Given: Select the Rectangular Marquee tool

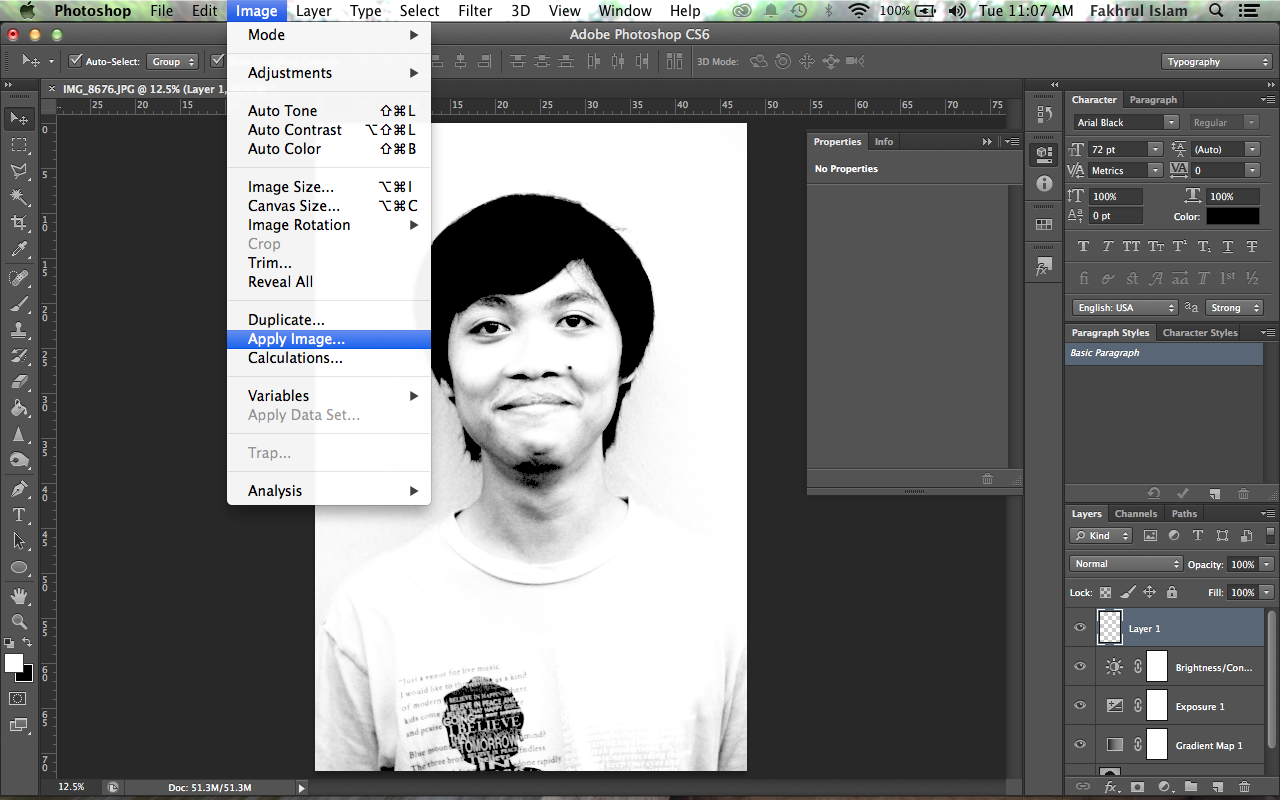Looking at the screenshot, I should coord(19,145).
